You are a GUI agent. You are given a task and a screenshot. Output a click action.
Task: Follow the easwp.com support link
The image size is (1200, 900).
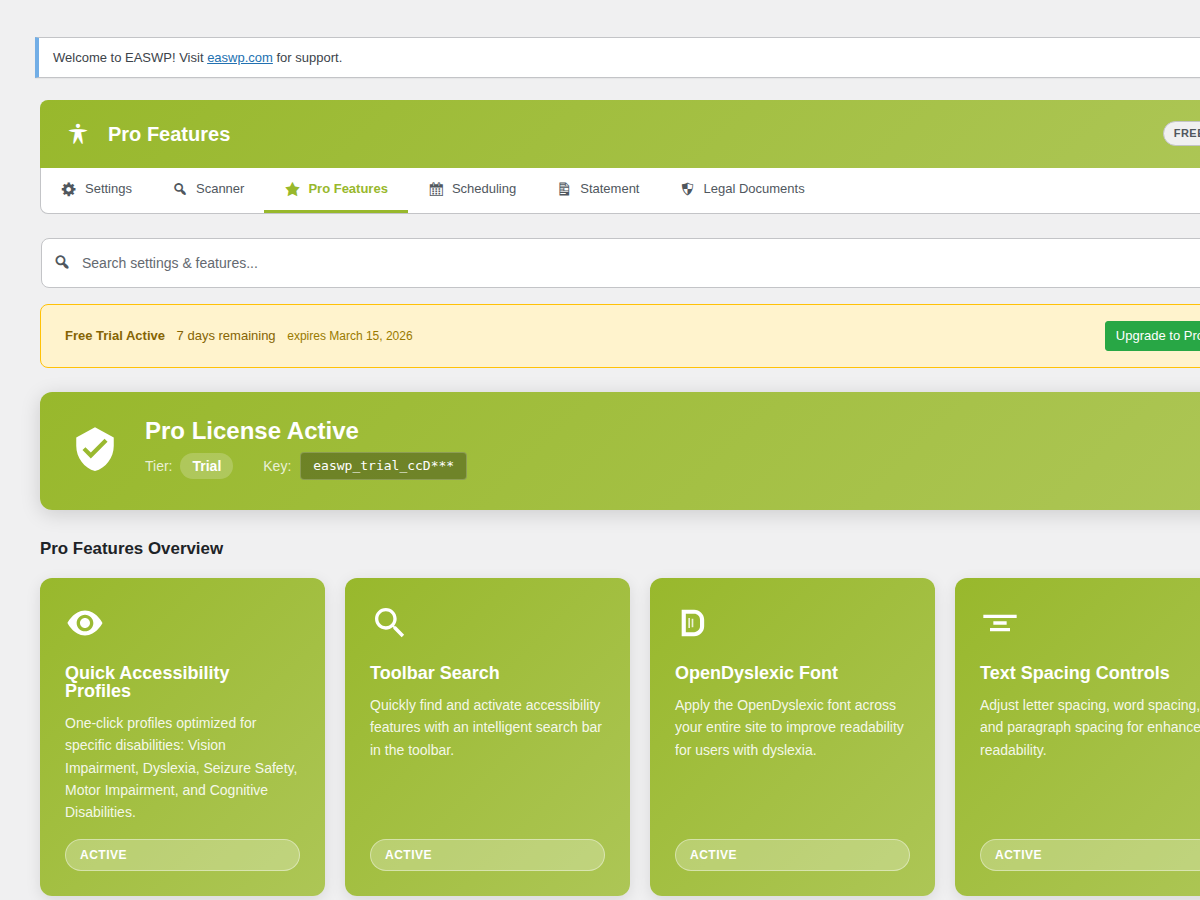pyautogui.click(x=240, y=58)
